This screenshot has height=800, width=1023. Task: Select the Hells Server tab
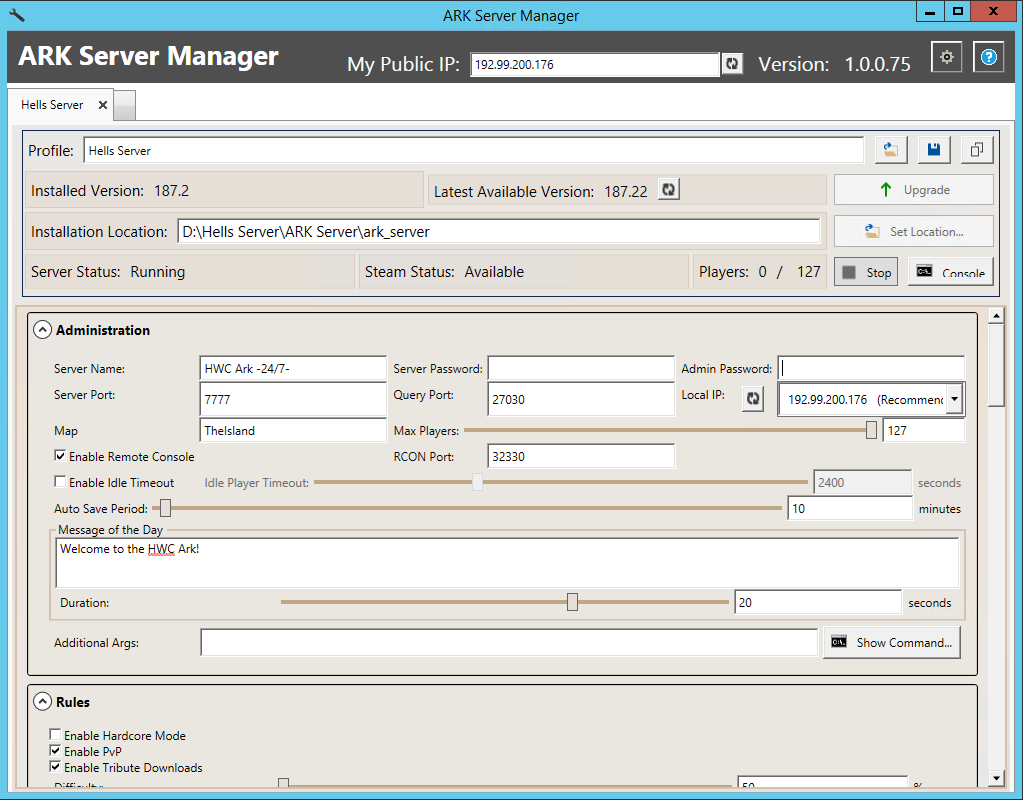click(x=52, y=105)
